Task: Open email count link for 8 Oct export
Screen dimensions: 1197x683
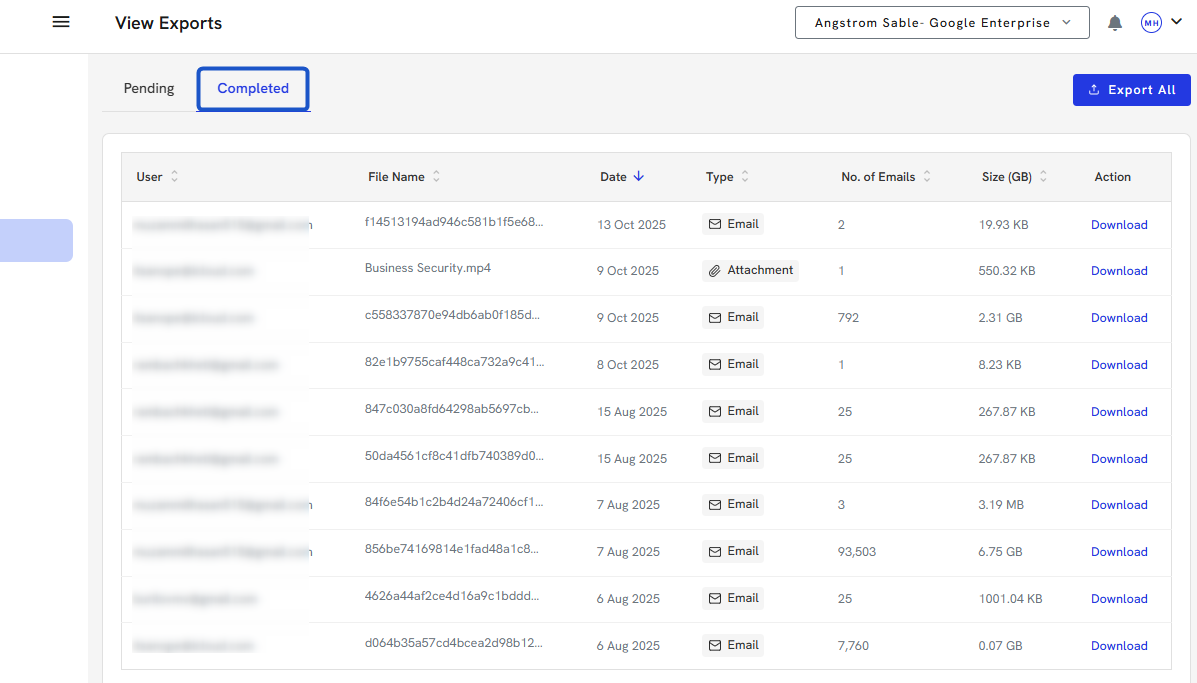Action: tap(841, 365)
